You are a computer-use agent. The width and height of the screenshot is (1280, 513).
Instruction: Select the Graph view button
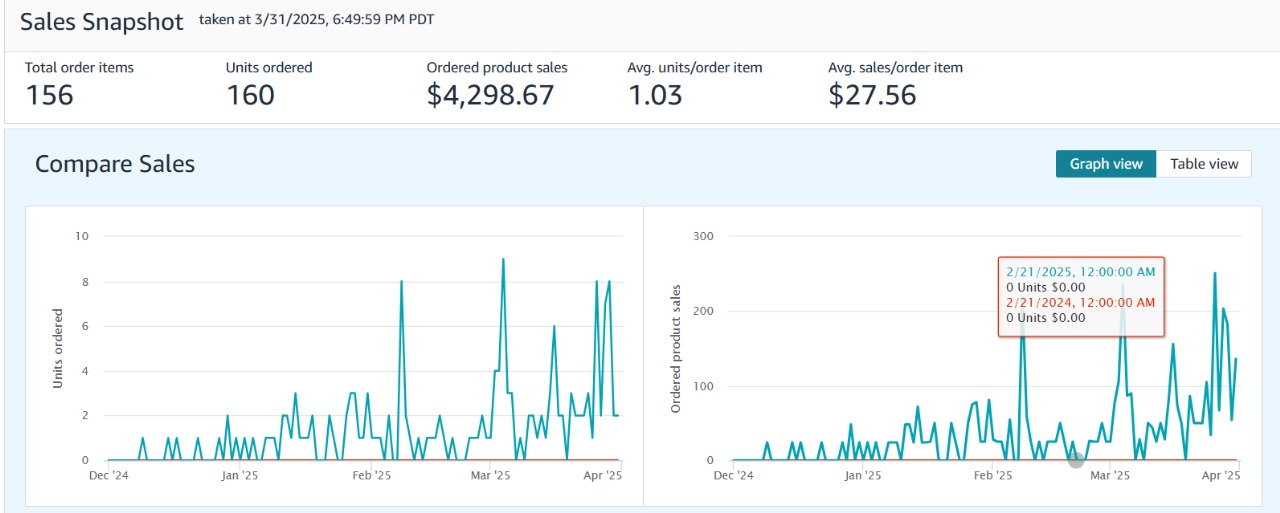[1106, 164]
